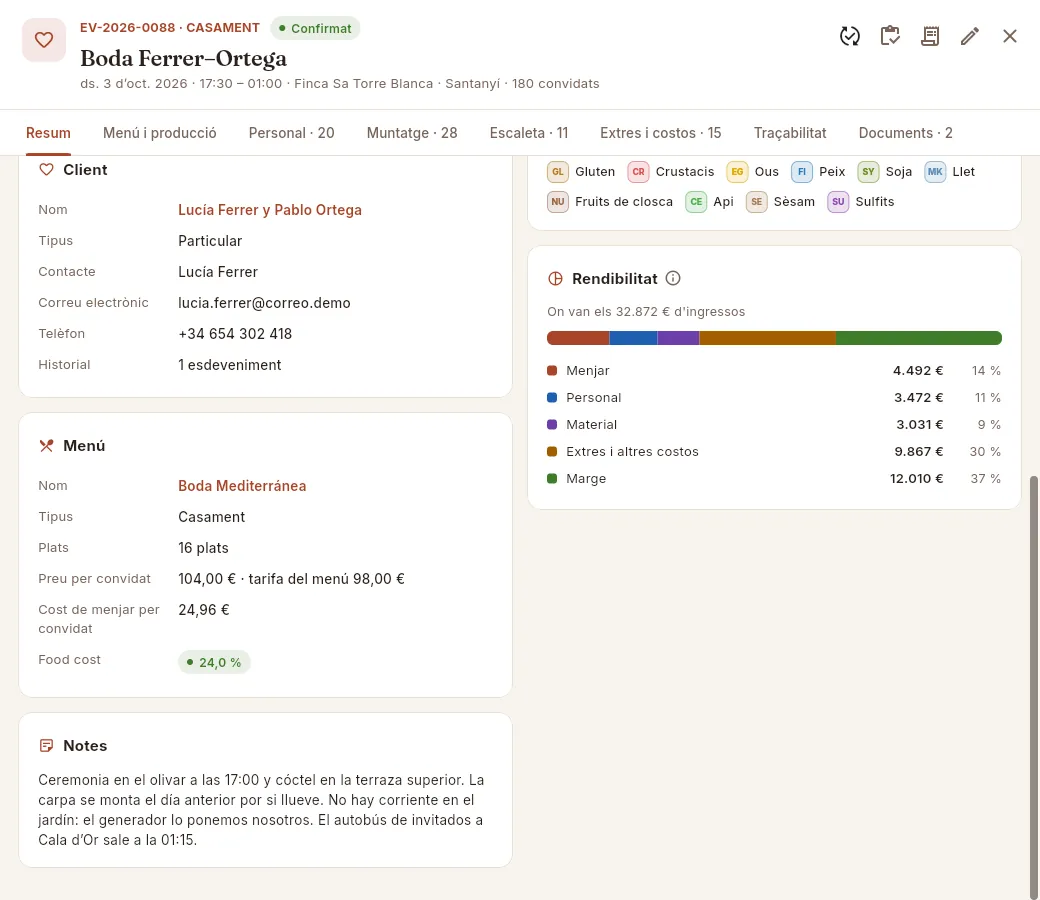Click the '3.031 €' Material amount

click(920, 424)
